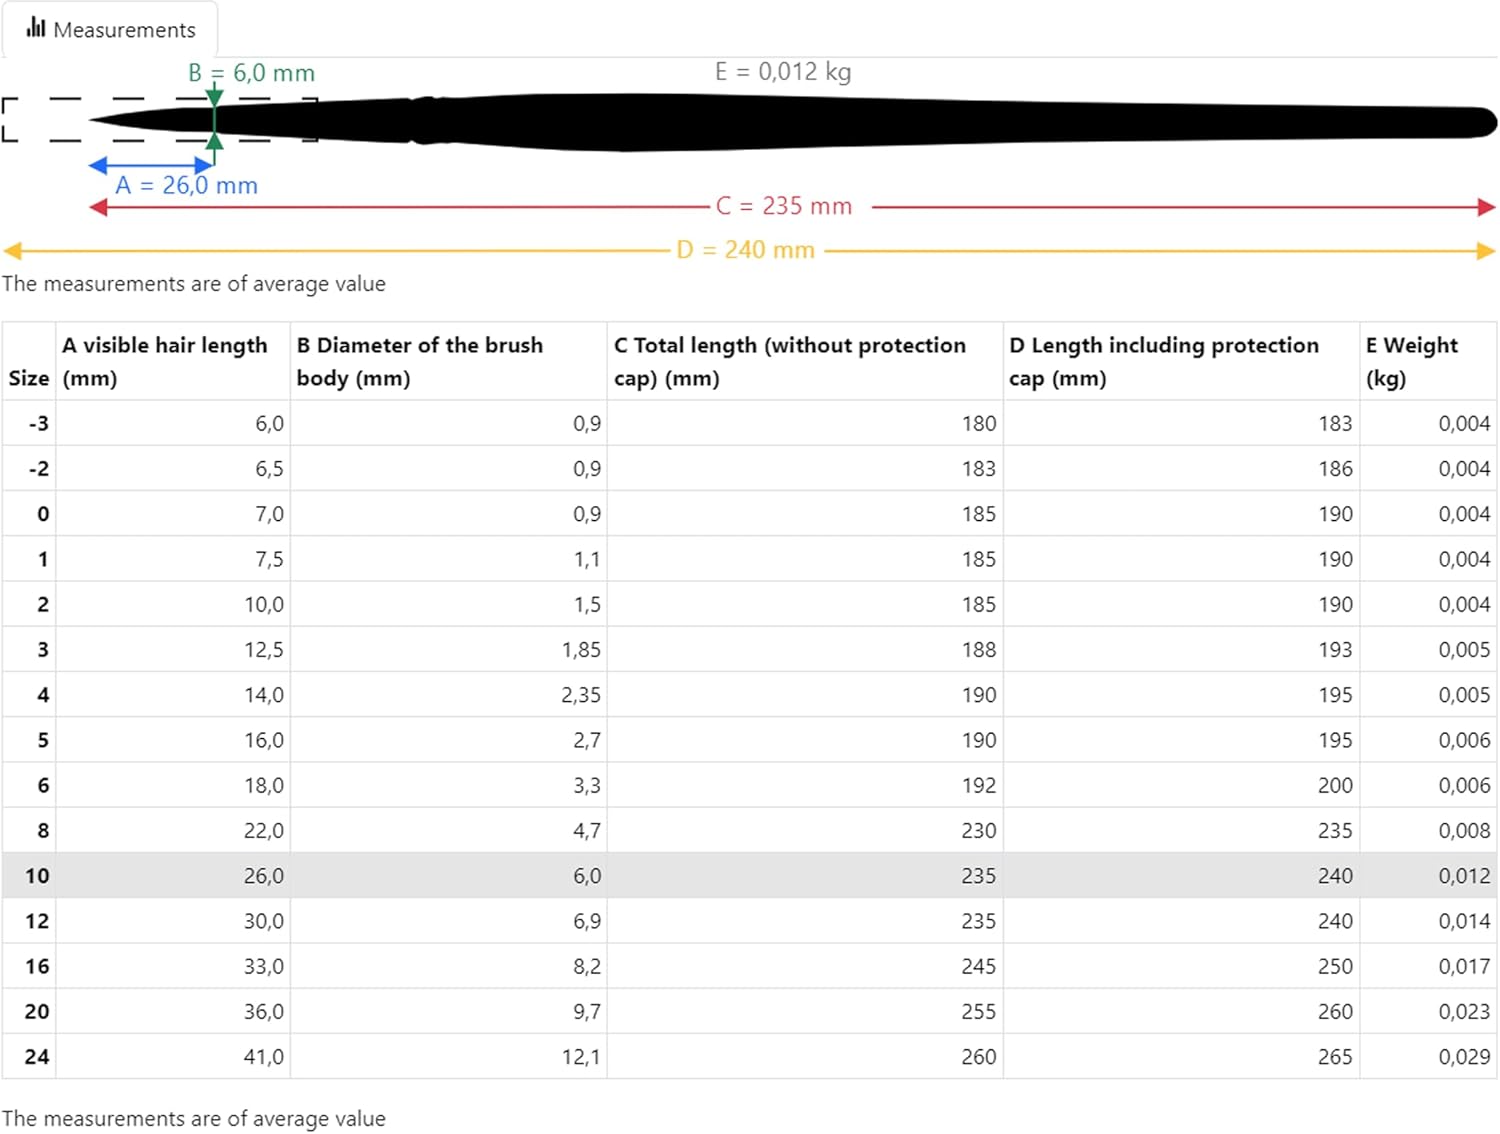Click the 0,029 weight cell

point(1464,1056)
